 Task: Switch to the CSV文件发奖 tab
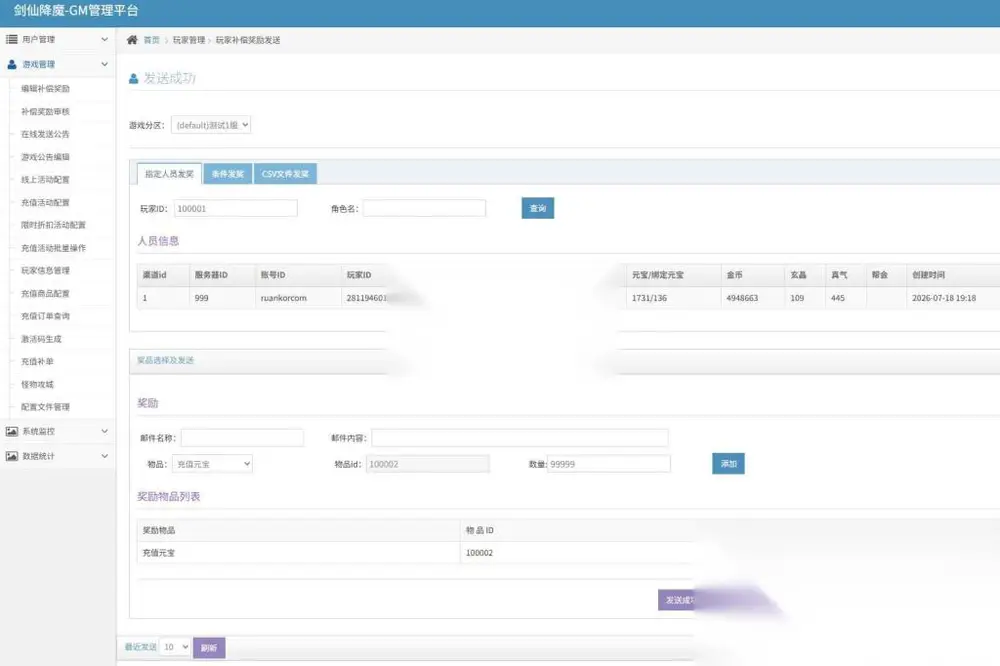click(x=285, y=174)
